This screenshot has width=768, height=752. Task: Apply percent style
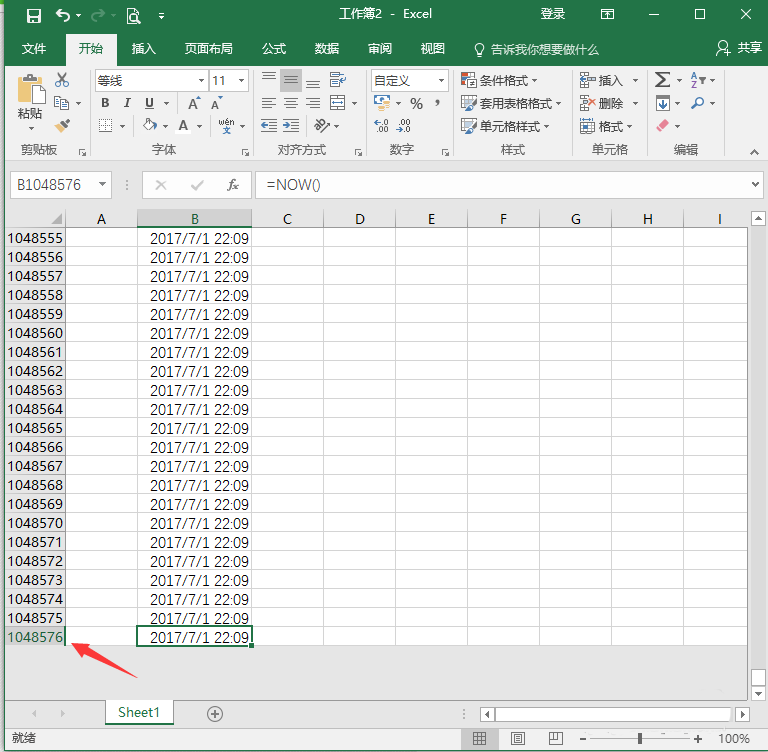tap(416, 103)
